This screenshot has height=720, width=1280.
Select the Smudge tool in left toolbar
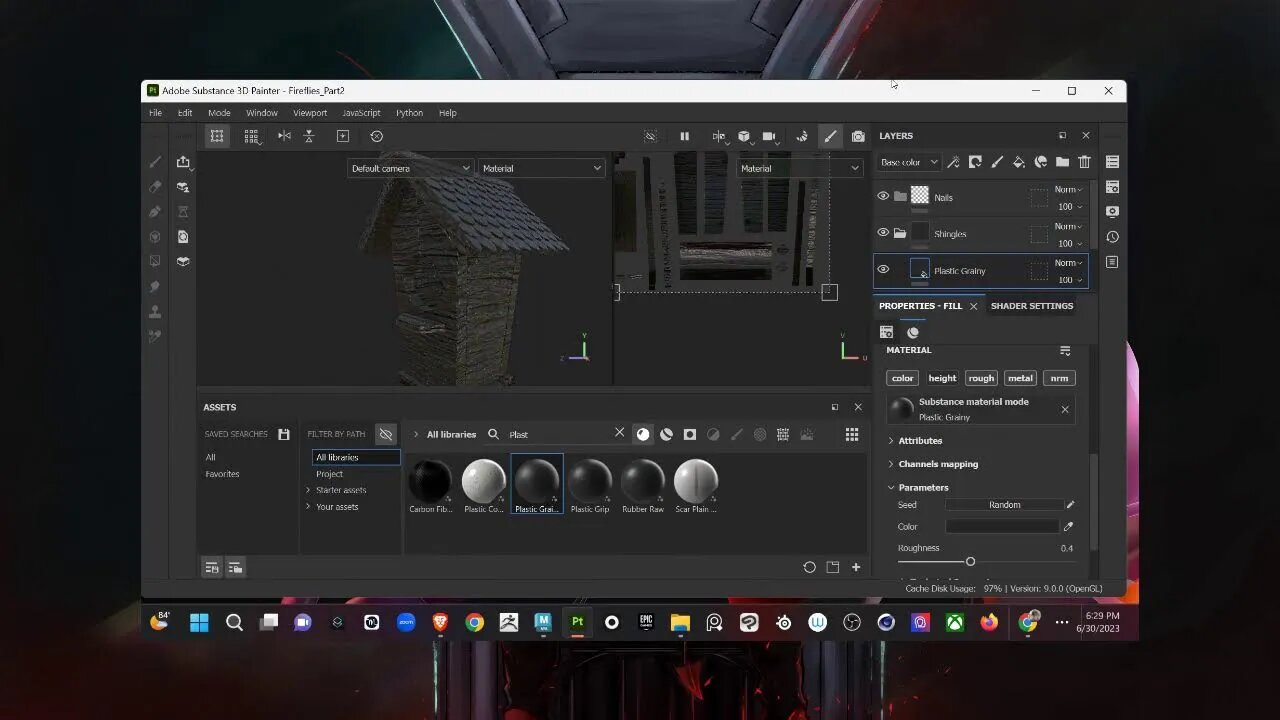[x=155, y=287]
